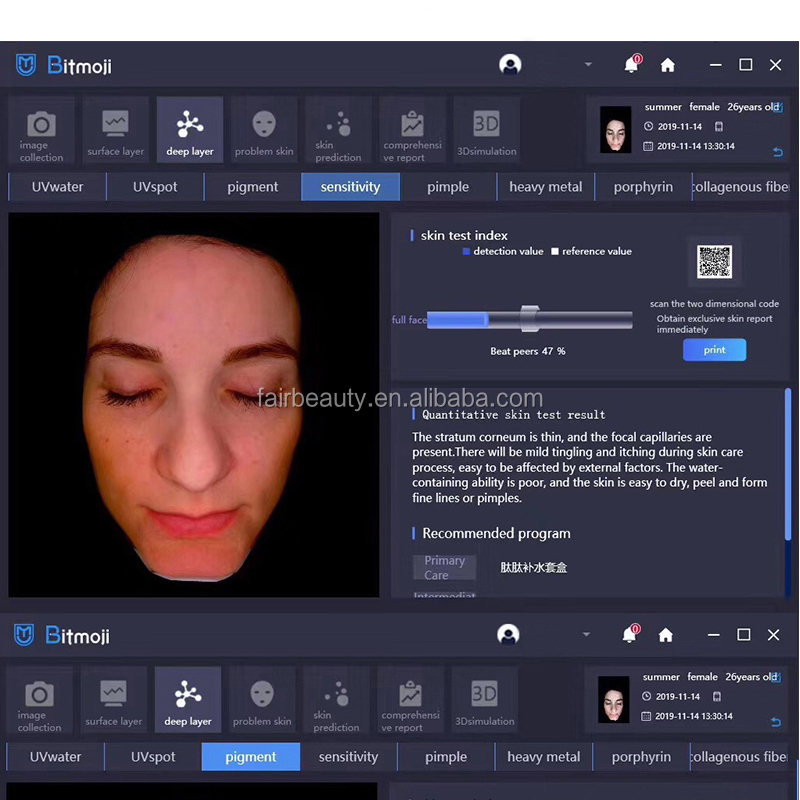Open the heavy metal analysis tab
The width and height of the screenshot is (800, 800).
pos(545,186)
